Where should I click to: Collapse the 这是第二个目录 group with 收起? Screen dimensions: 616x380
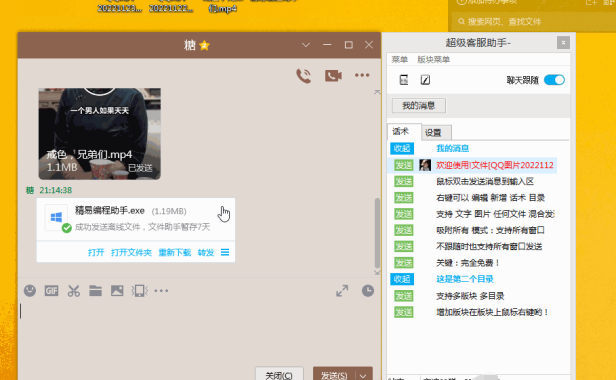point(402,279)
